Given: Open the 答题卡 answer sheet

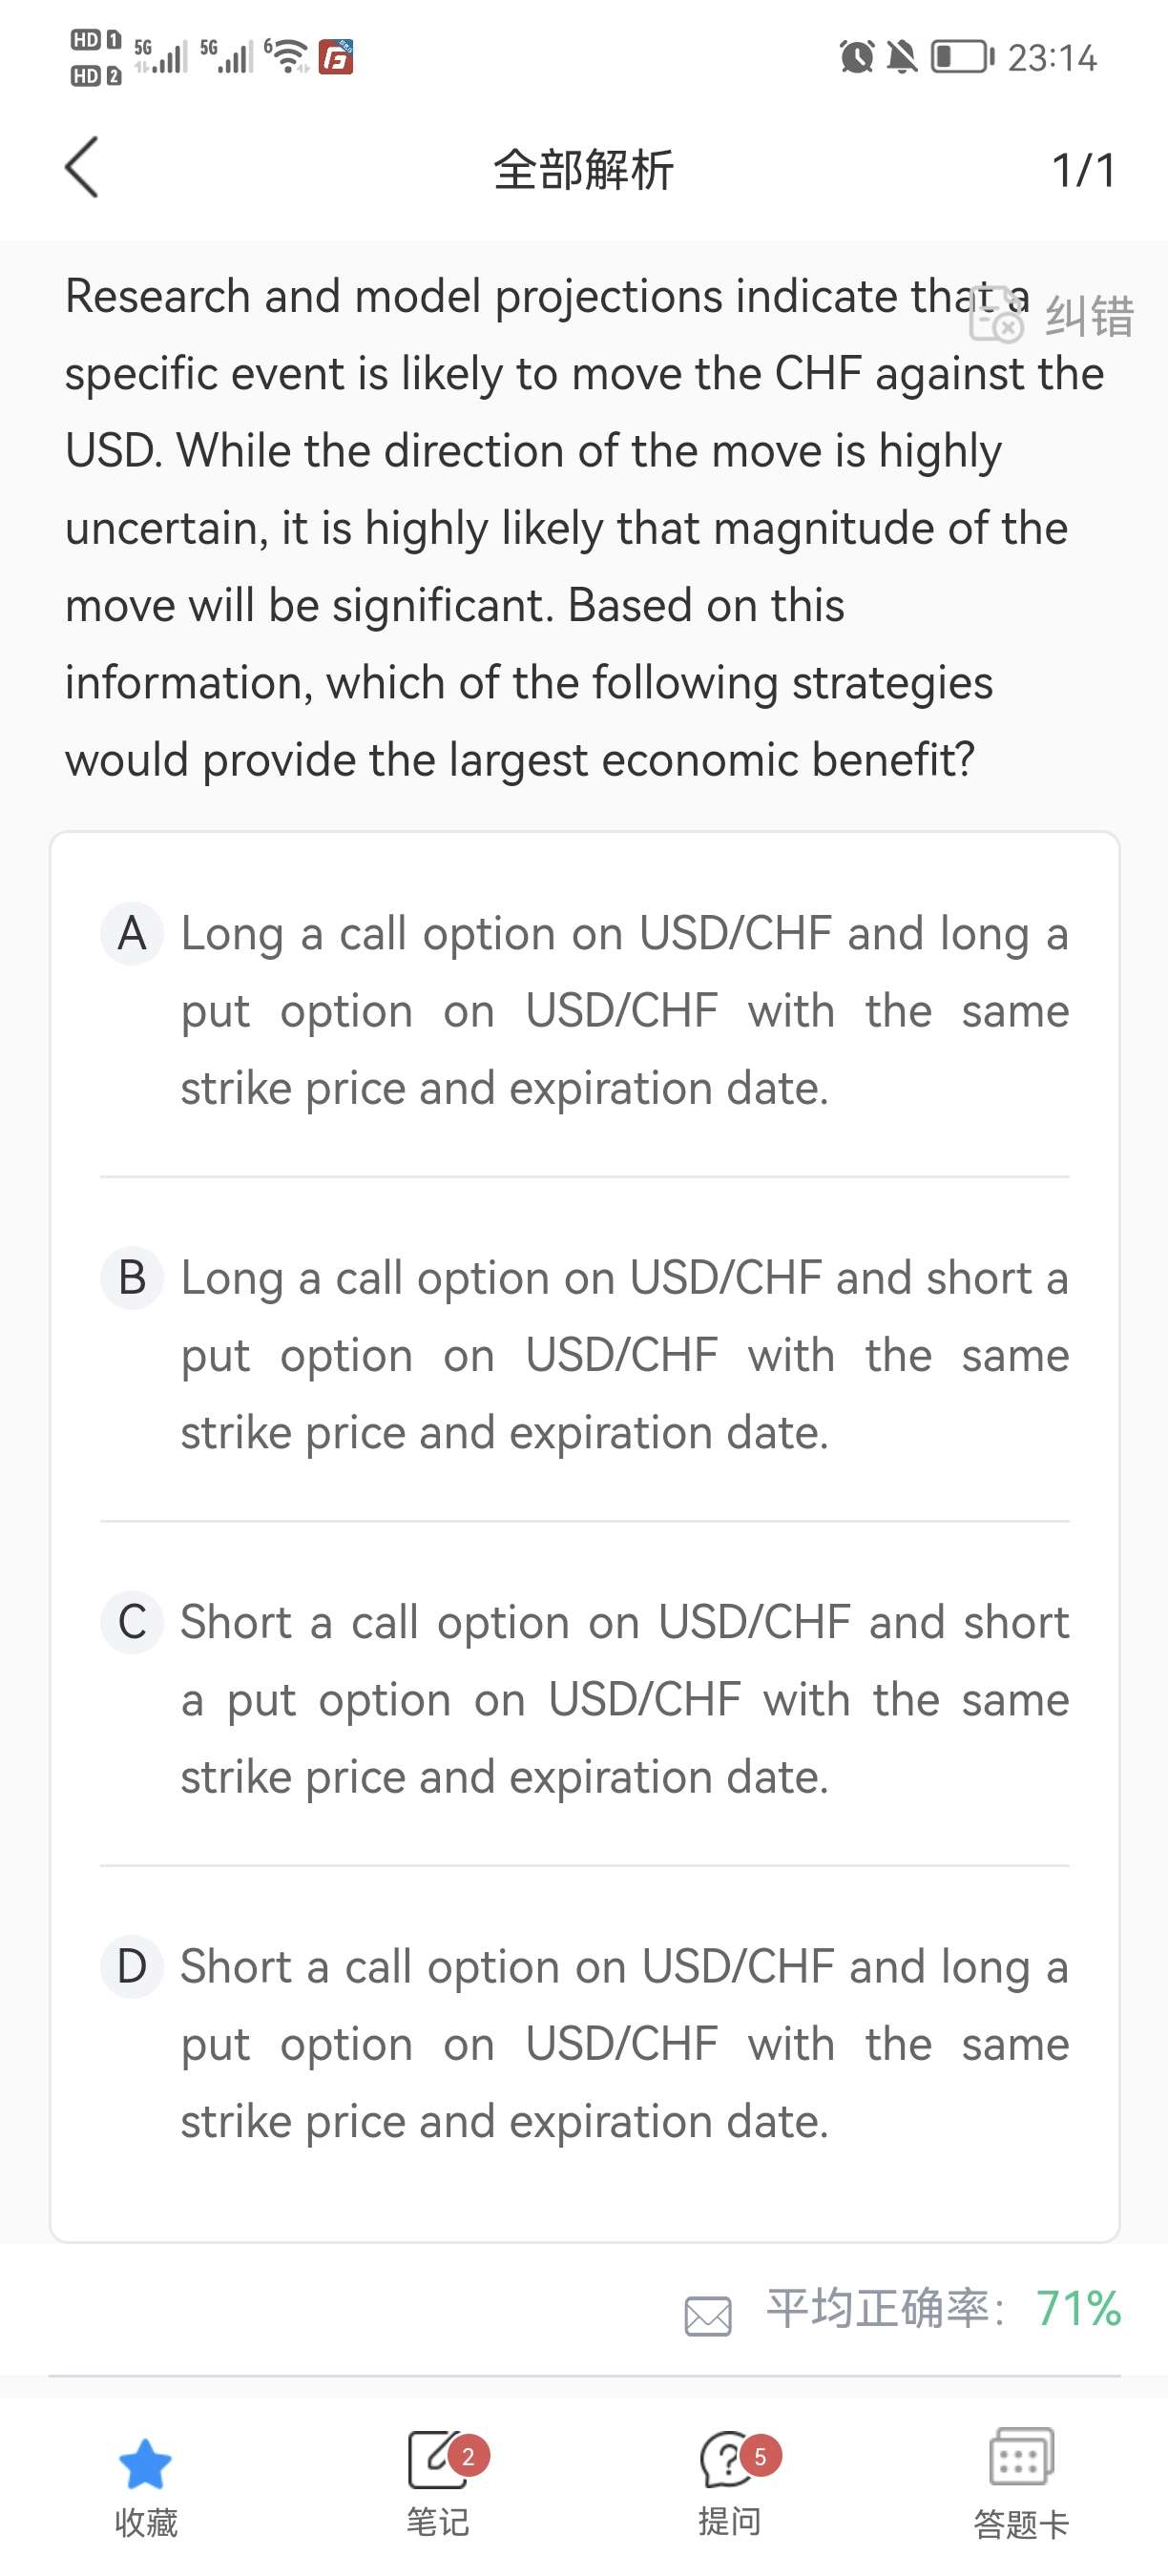Looking at the screenshot, I should coord(1020,2460).
